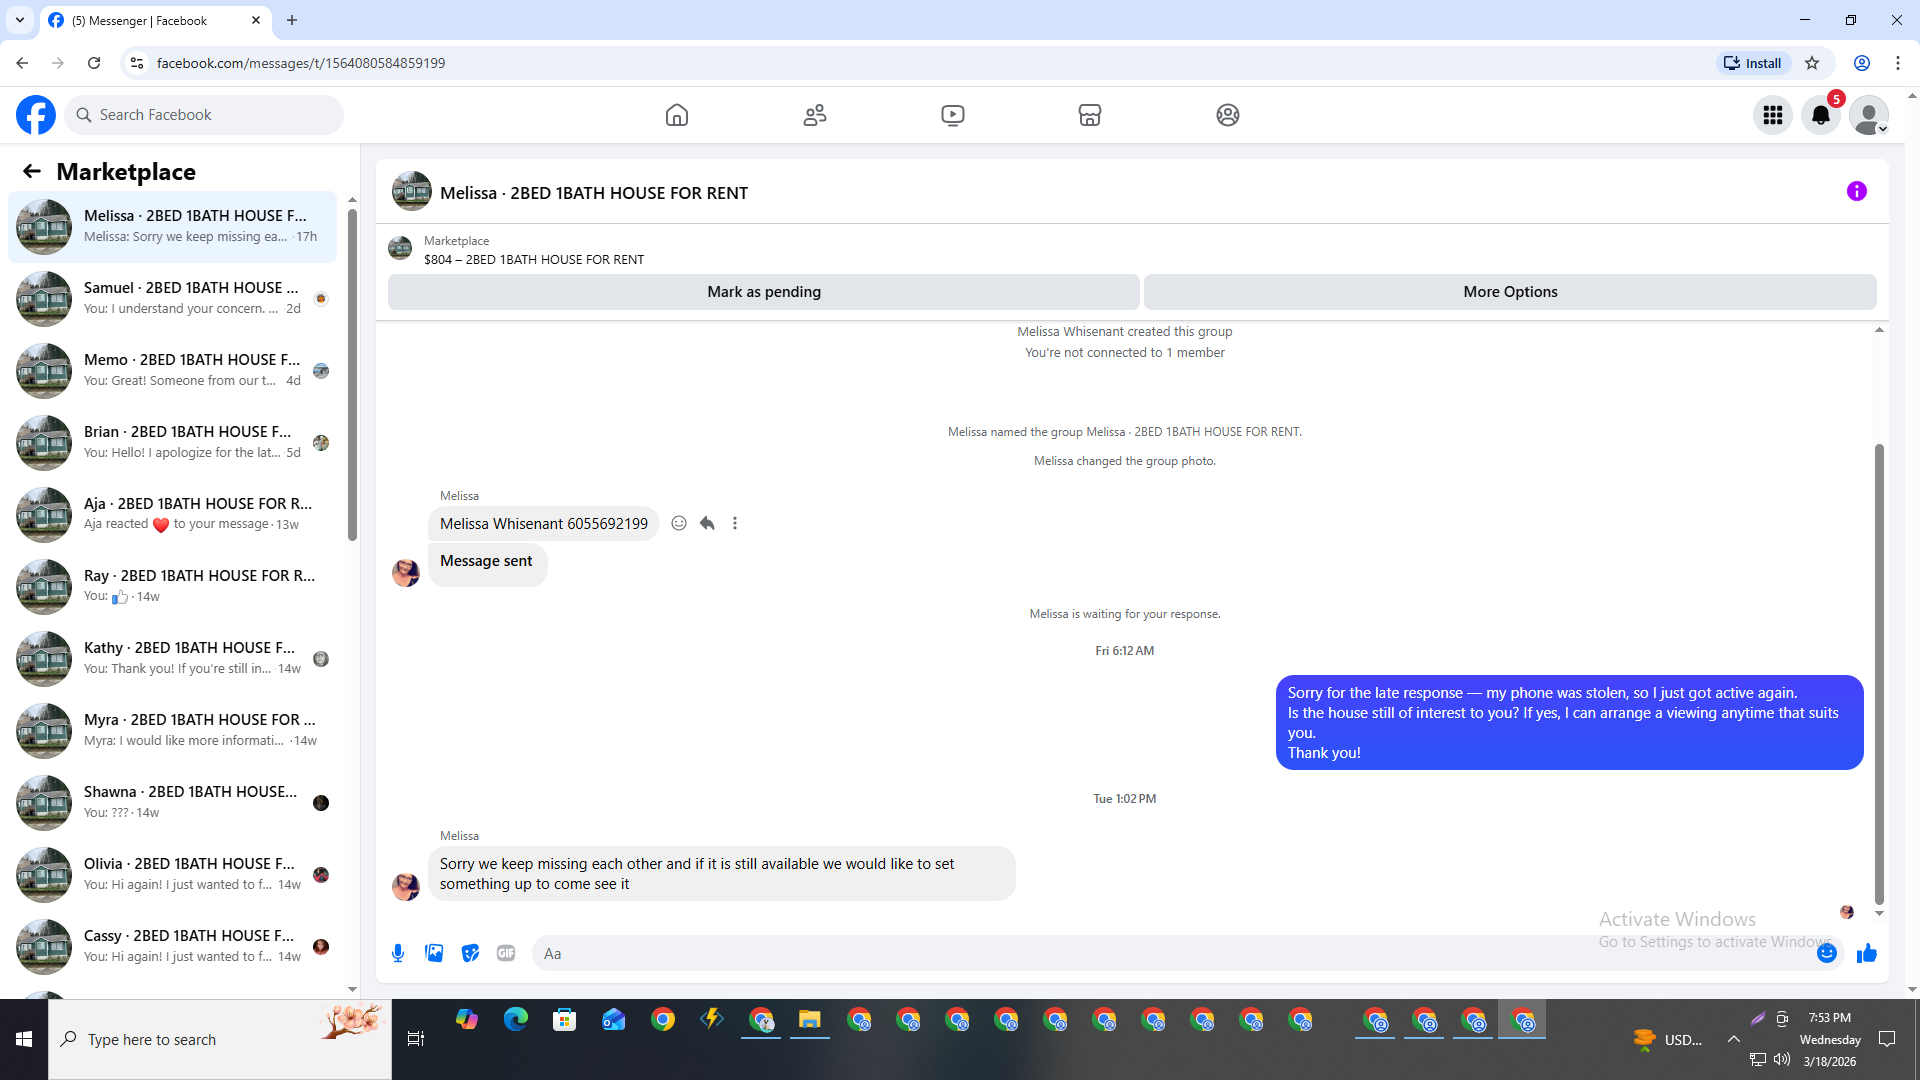1920x1080 pixels.
Task: Go to Facebook Home tab
Action: click(677, 115)
